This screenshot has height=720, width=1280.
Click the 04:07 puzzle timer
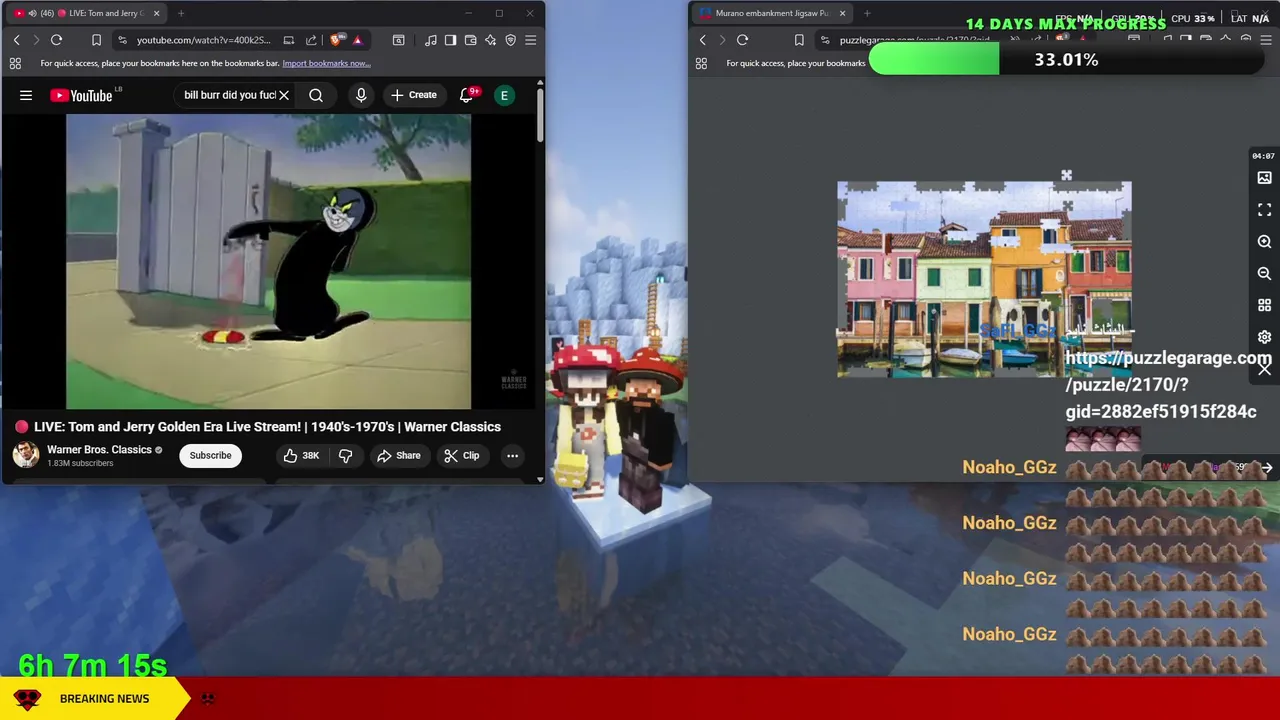(1263, 156)
